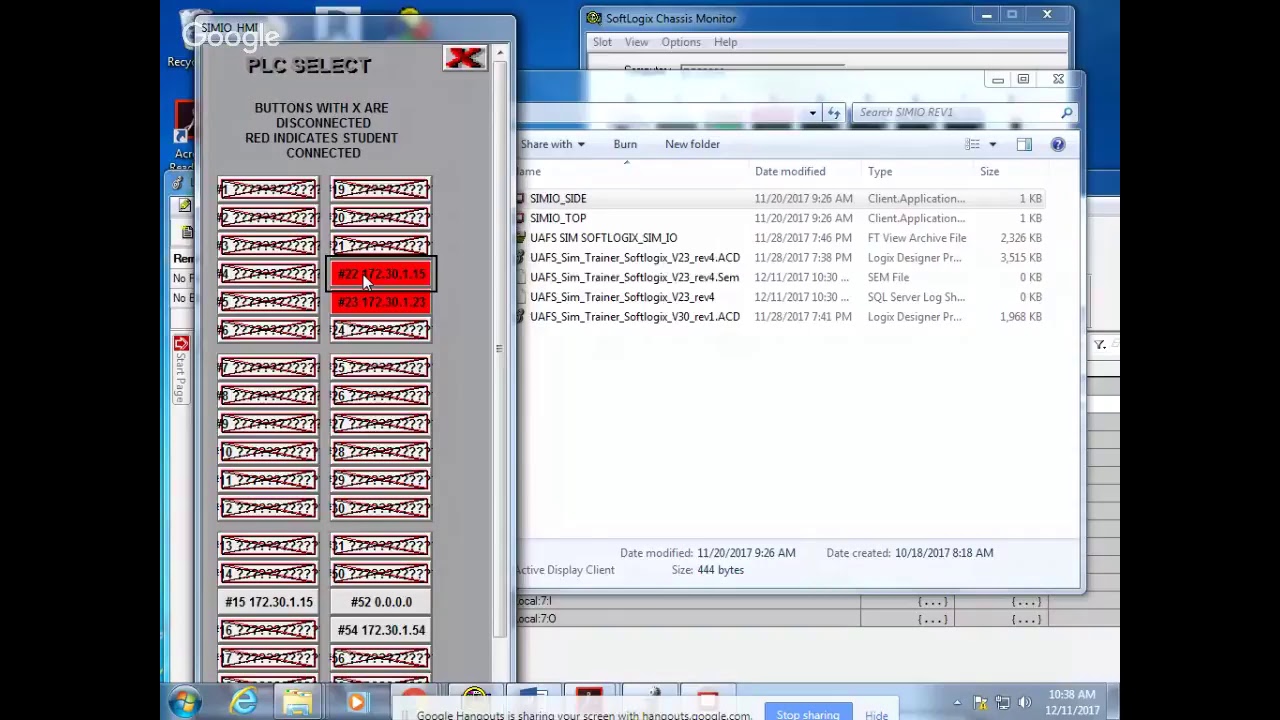Open address bar history dropdown
This screenshot has height=720, width=1280.
[x=812, y=113]
